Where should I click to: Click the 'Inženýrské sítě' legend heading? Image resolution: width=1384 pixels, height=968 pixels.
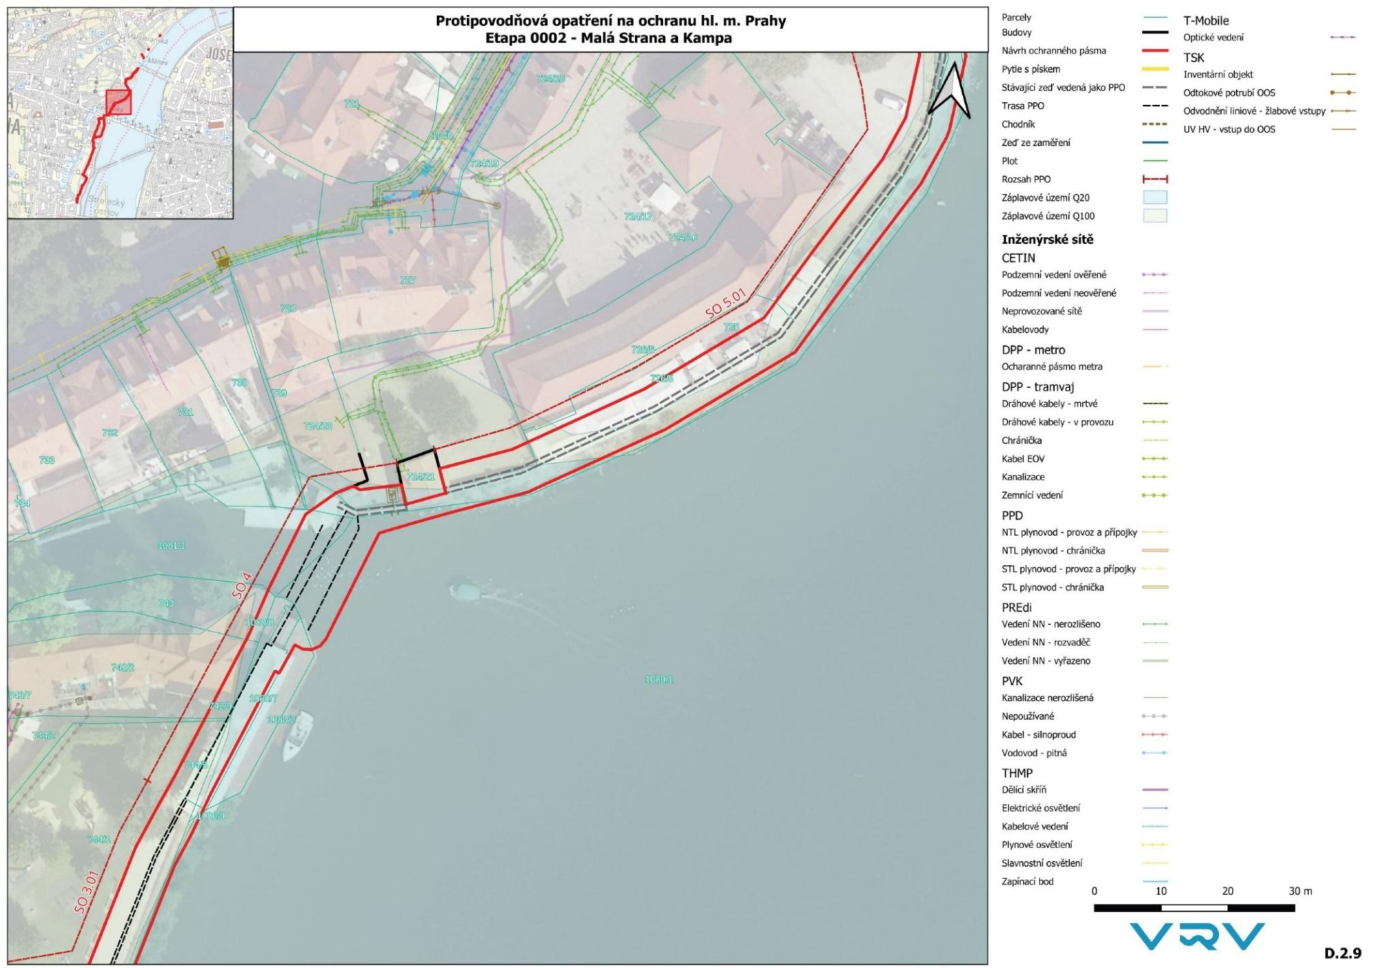click(1047, 240)
